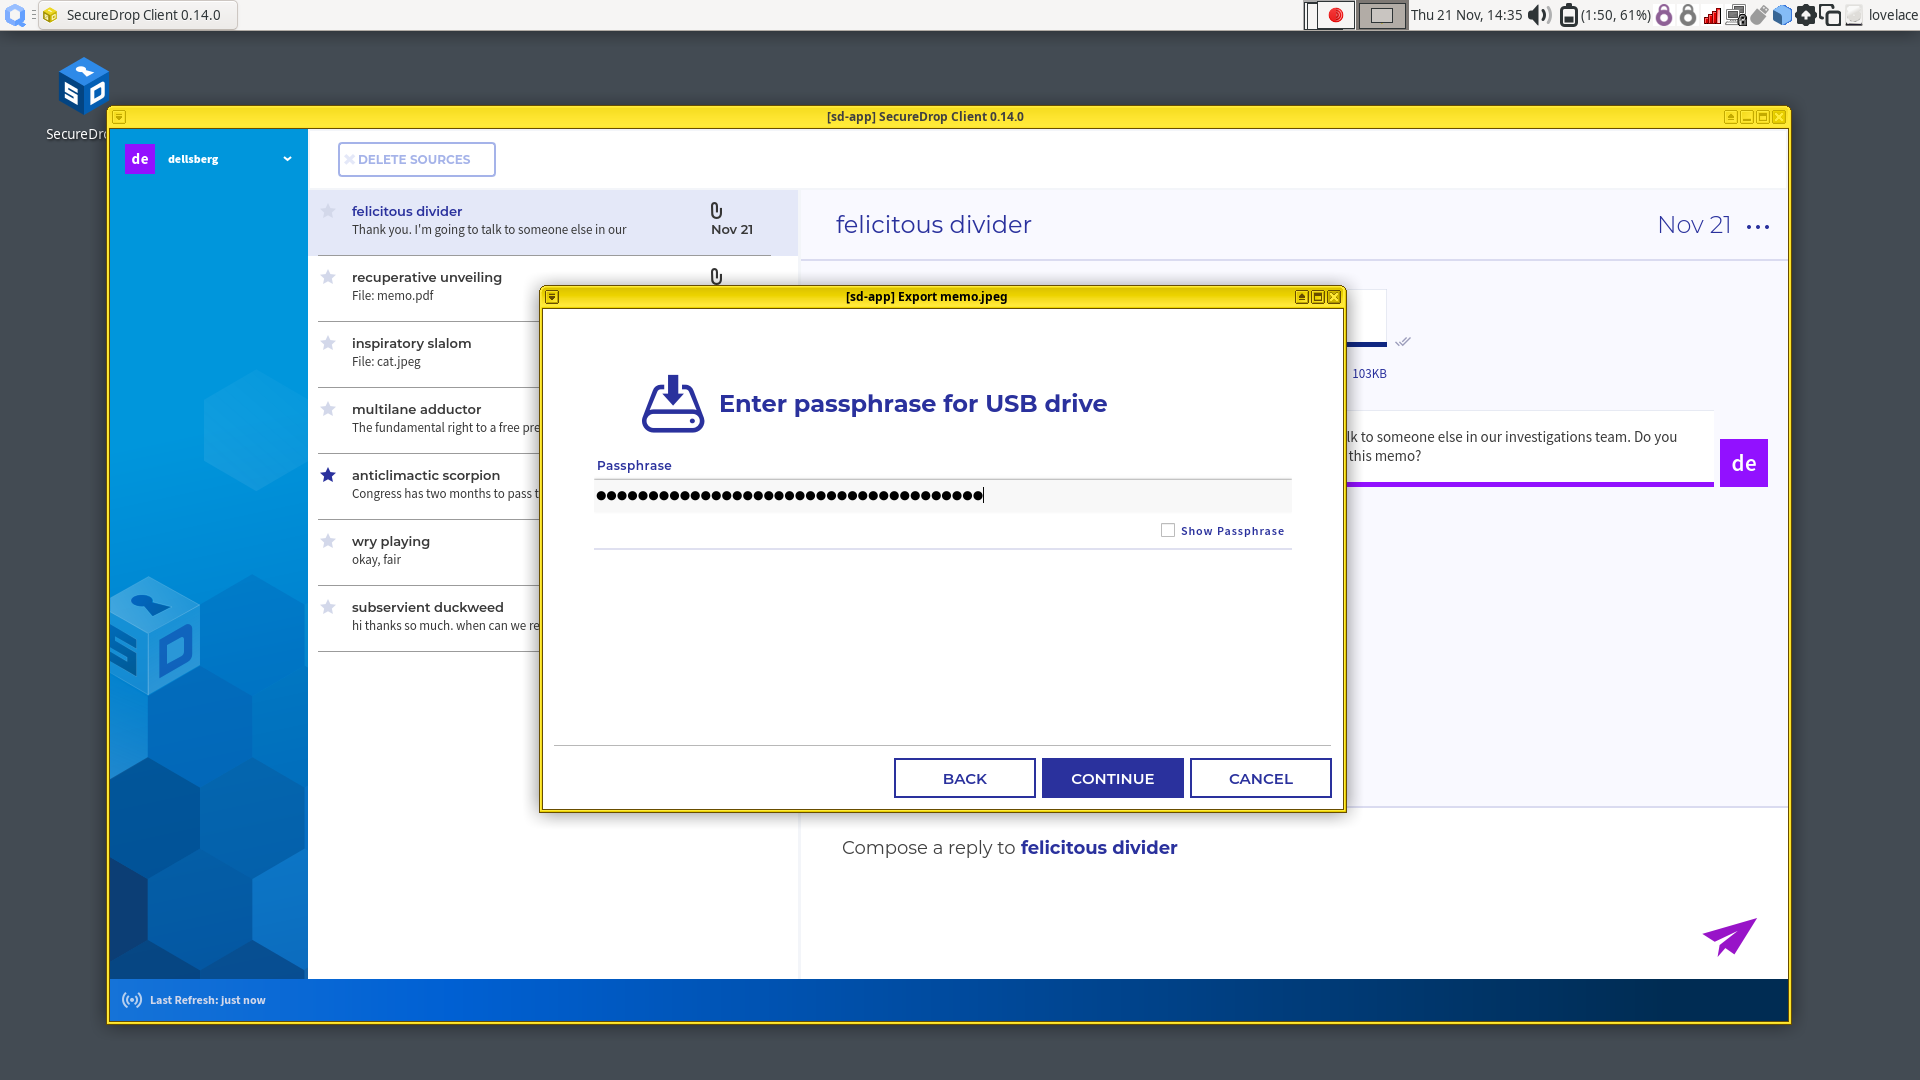1920x1080 pixels.
Task: Click the disk space tray icon
Action: (1854, 15)
